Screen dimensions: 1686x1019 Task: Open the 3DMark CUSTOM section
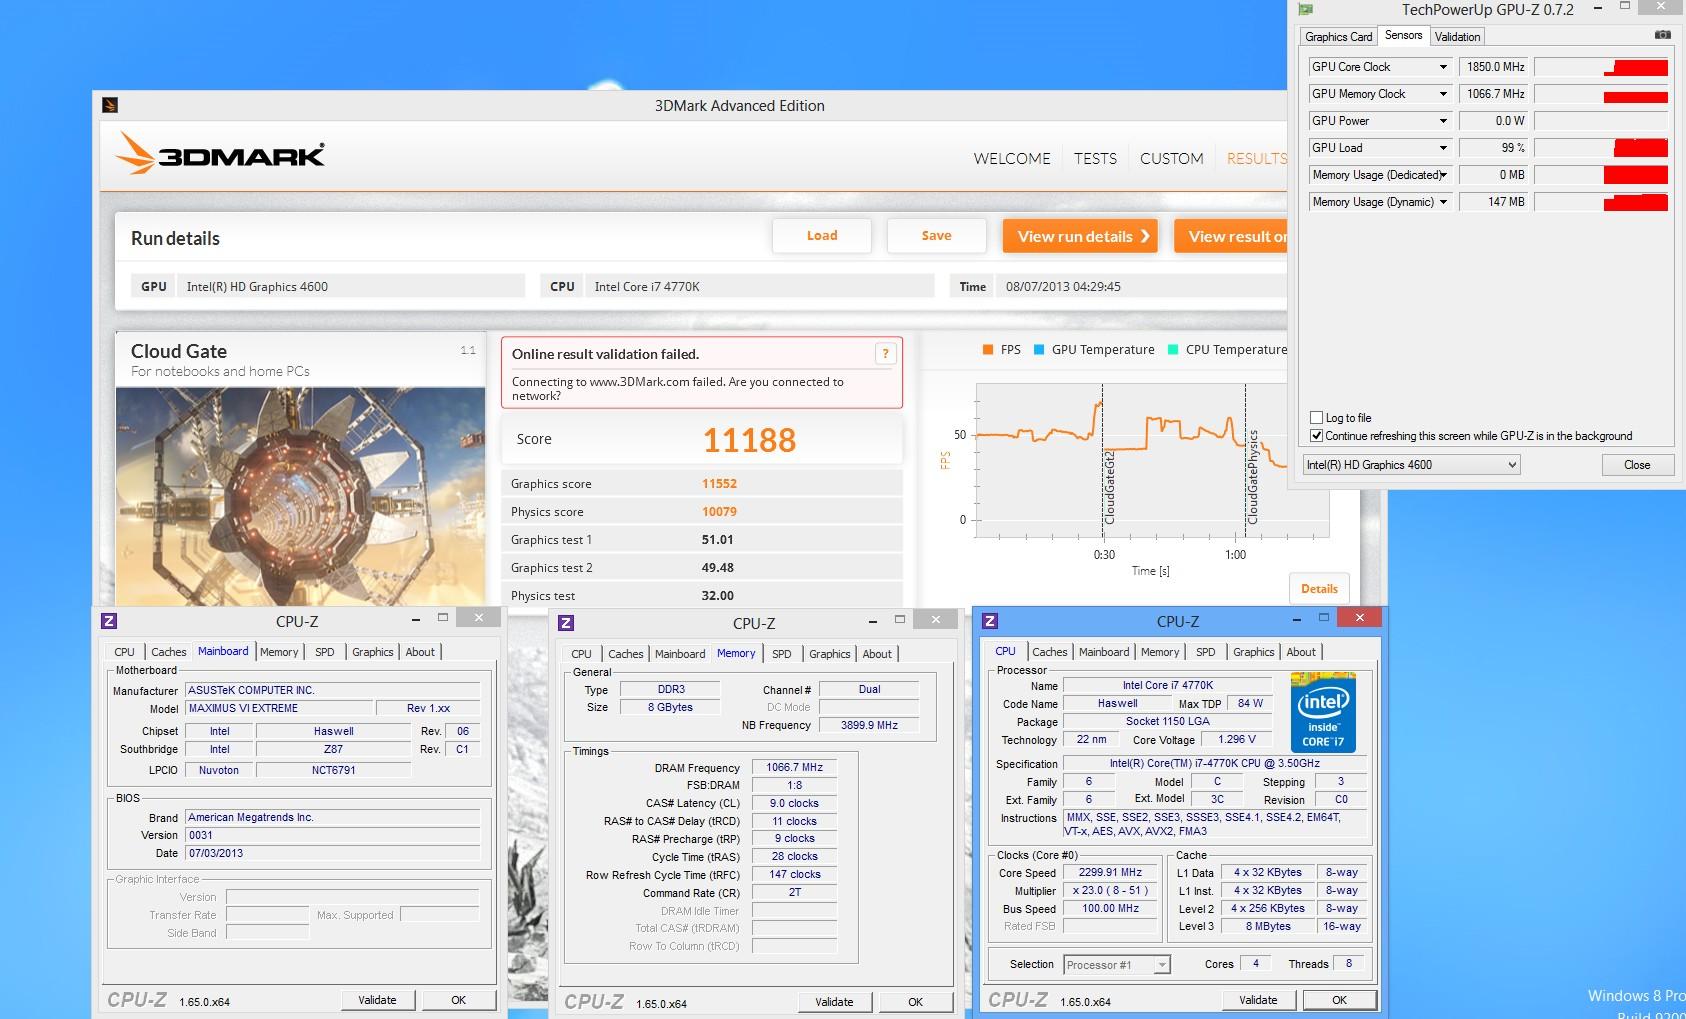[1172, 159]
